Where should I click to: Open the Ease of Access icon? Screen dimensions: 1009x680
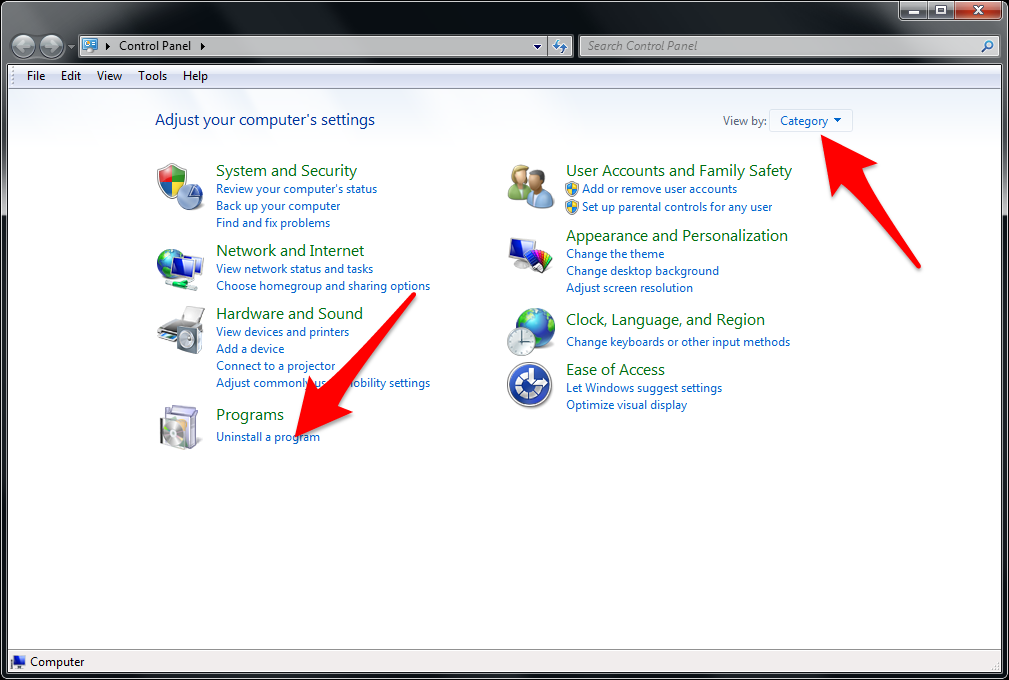point(530,385)
